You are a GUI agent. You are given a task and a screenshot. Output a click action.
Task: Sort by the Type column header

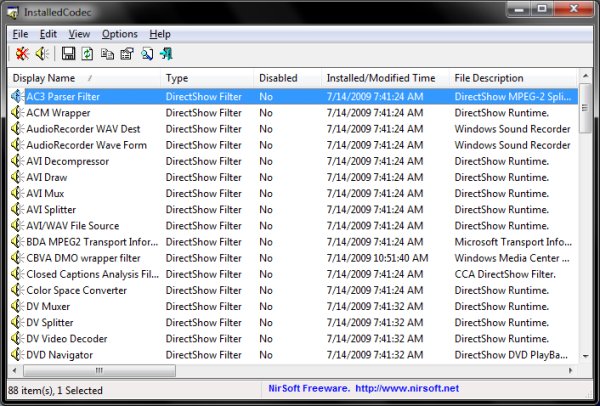(x=207, y=78)
